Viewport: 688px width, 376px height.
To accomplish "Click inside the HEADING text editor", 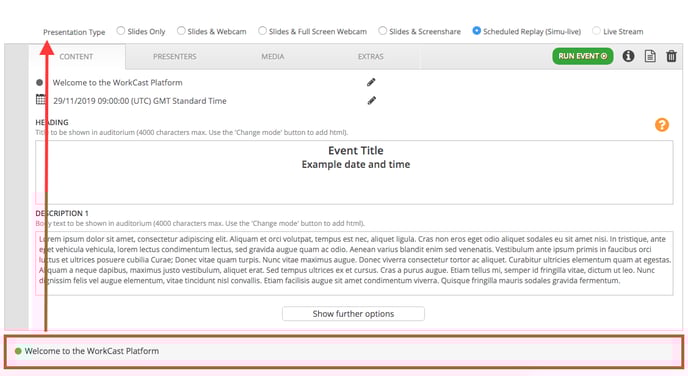I will [354, 172].
